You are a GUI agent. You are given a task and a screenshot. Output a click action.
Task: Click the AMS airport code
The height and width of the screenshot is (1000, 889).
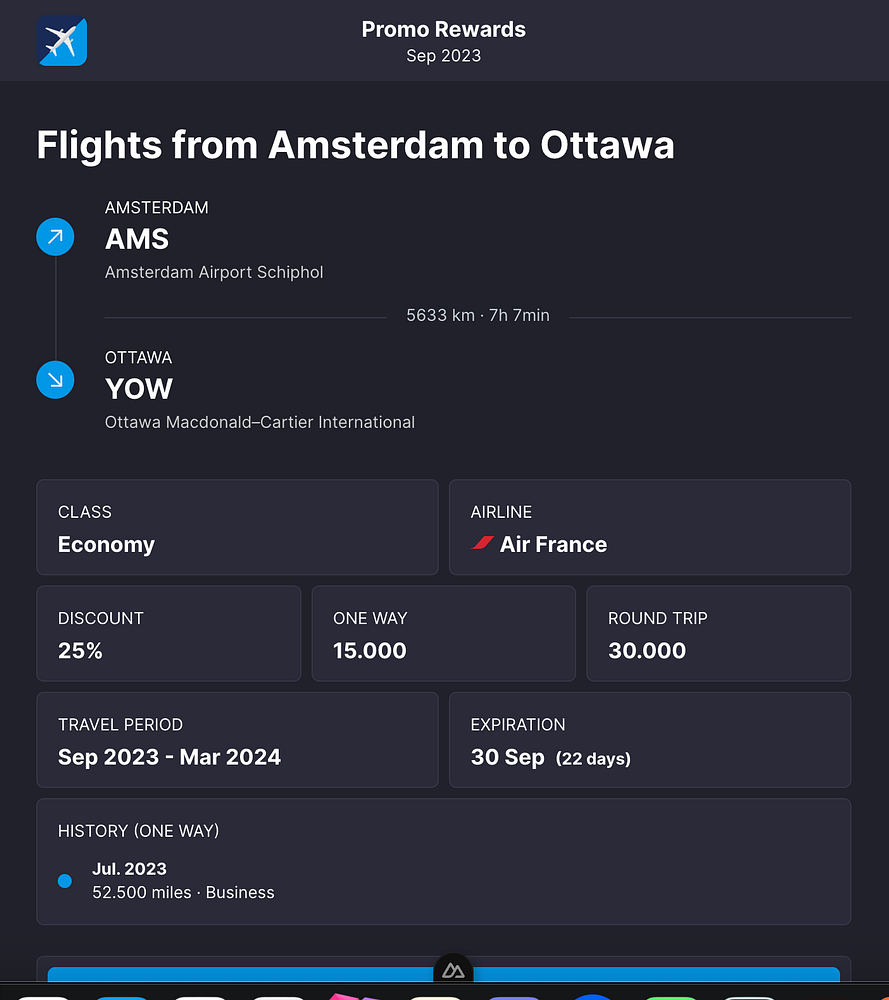[x=137, y=239]
